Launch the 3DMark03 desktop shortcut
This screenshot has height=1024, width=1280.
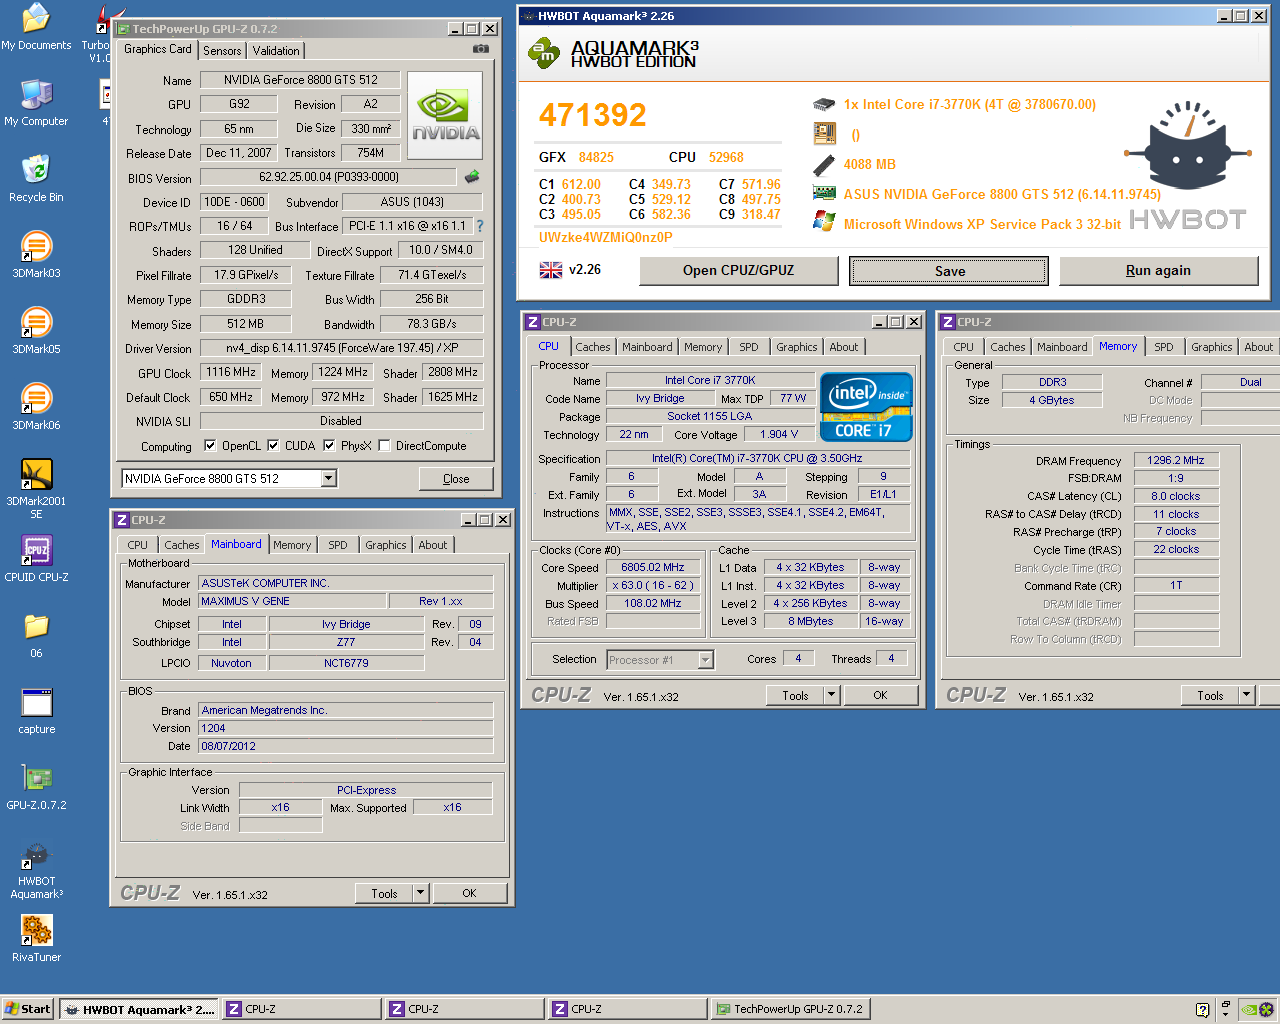tap(36, 255)
